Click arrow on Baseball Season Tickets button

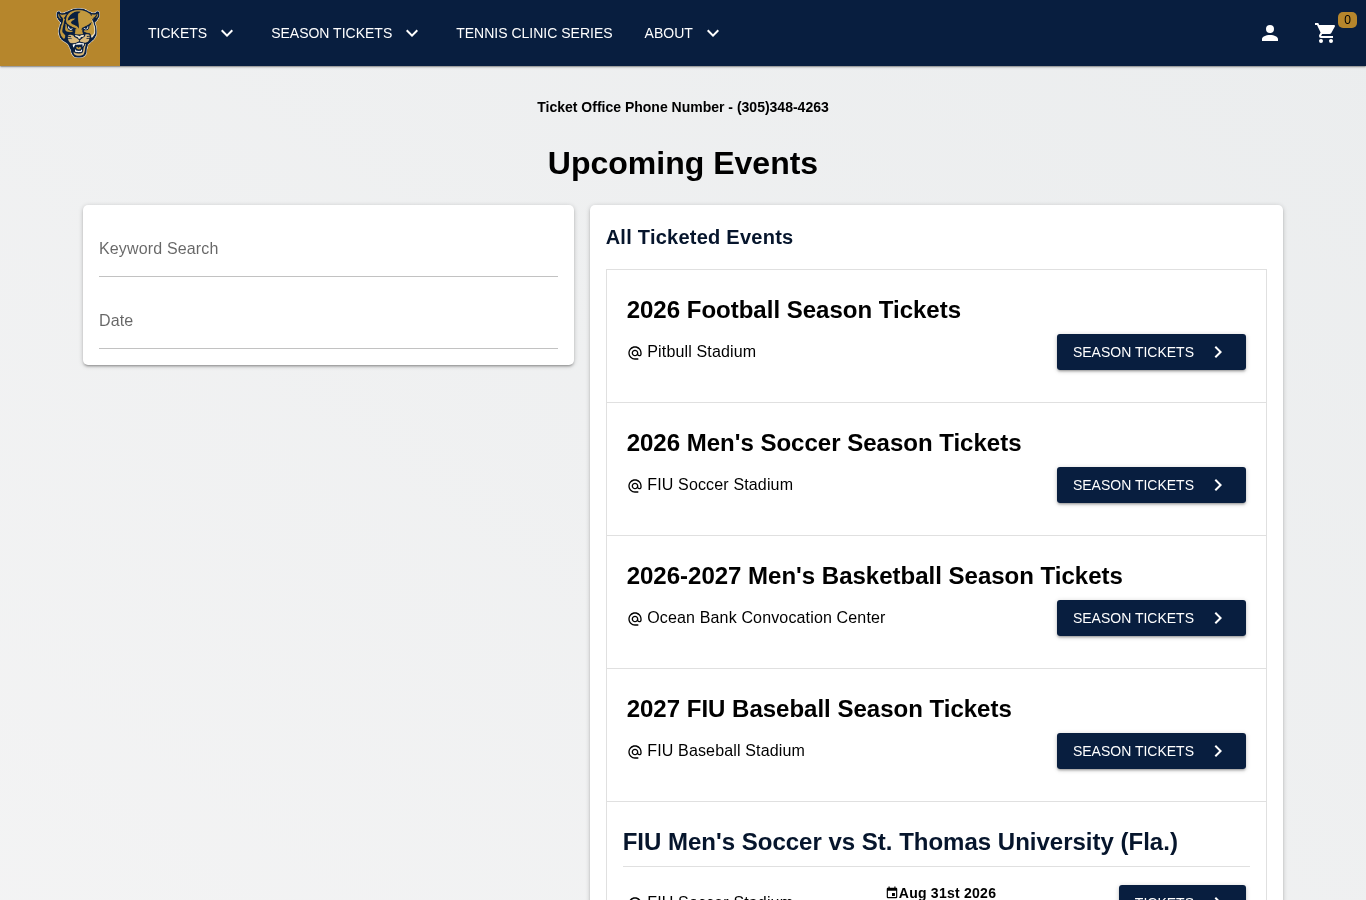click(1218, 751)
